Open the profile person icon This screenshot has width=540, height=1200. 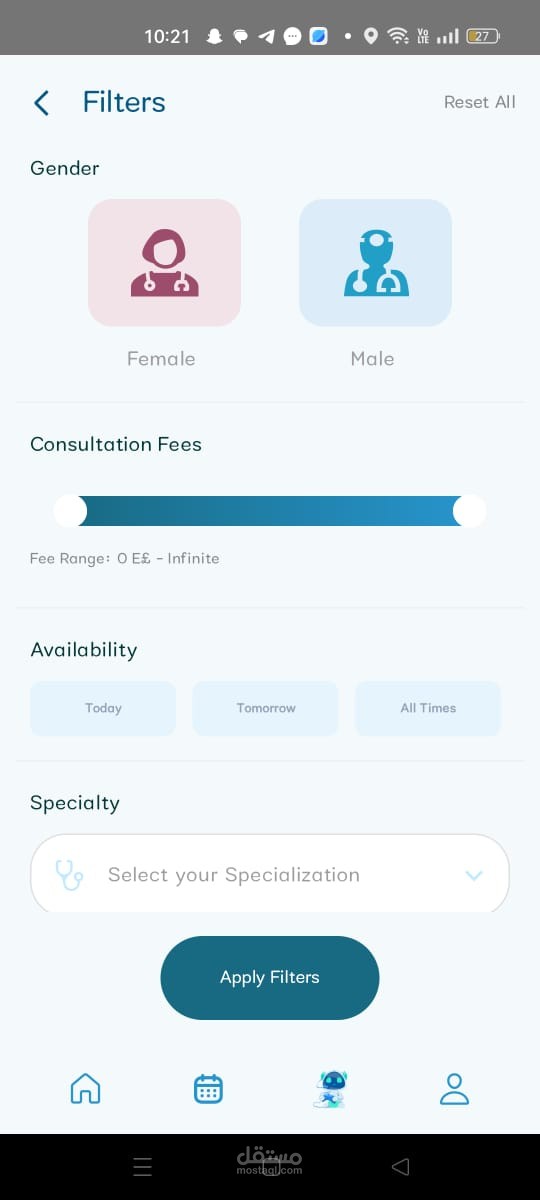454,1088
